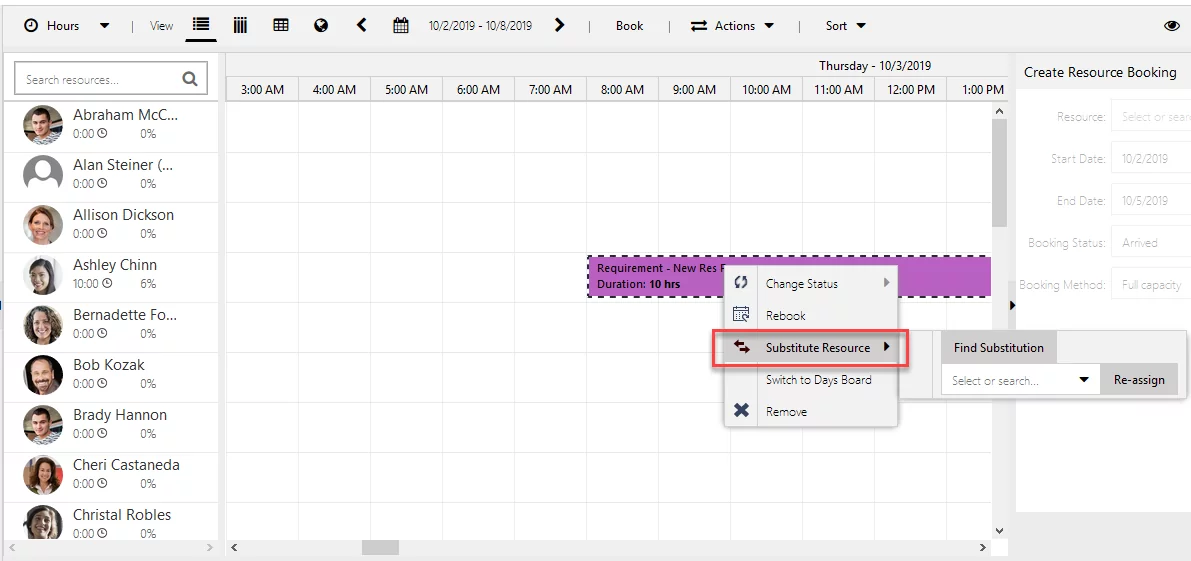This screenshot has height=561, width=1191.
Task: Expand the Change Status submenu arrow
Action: coord(886,283)
